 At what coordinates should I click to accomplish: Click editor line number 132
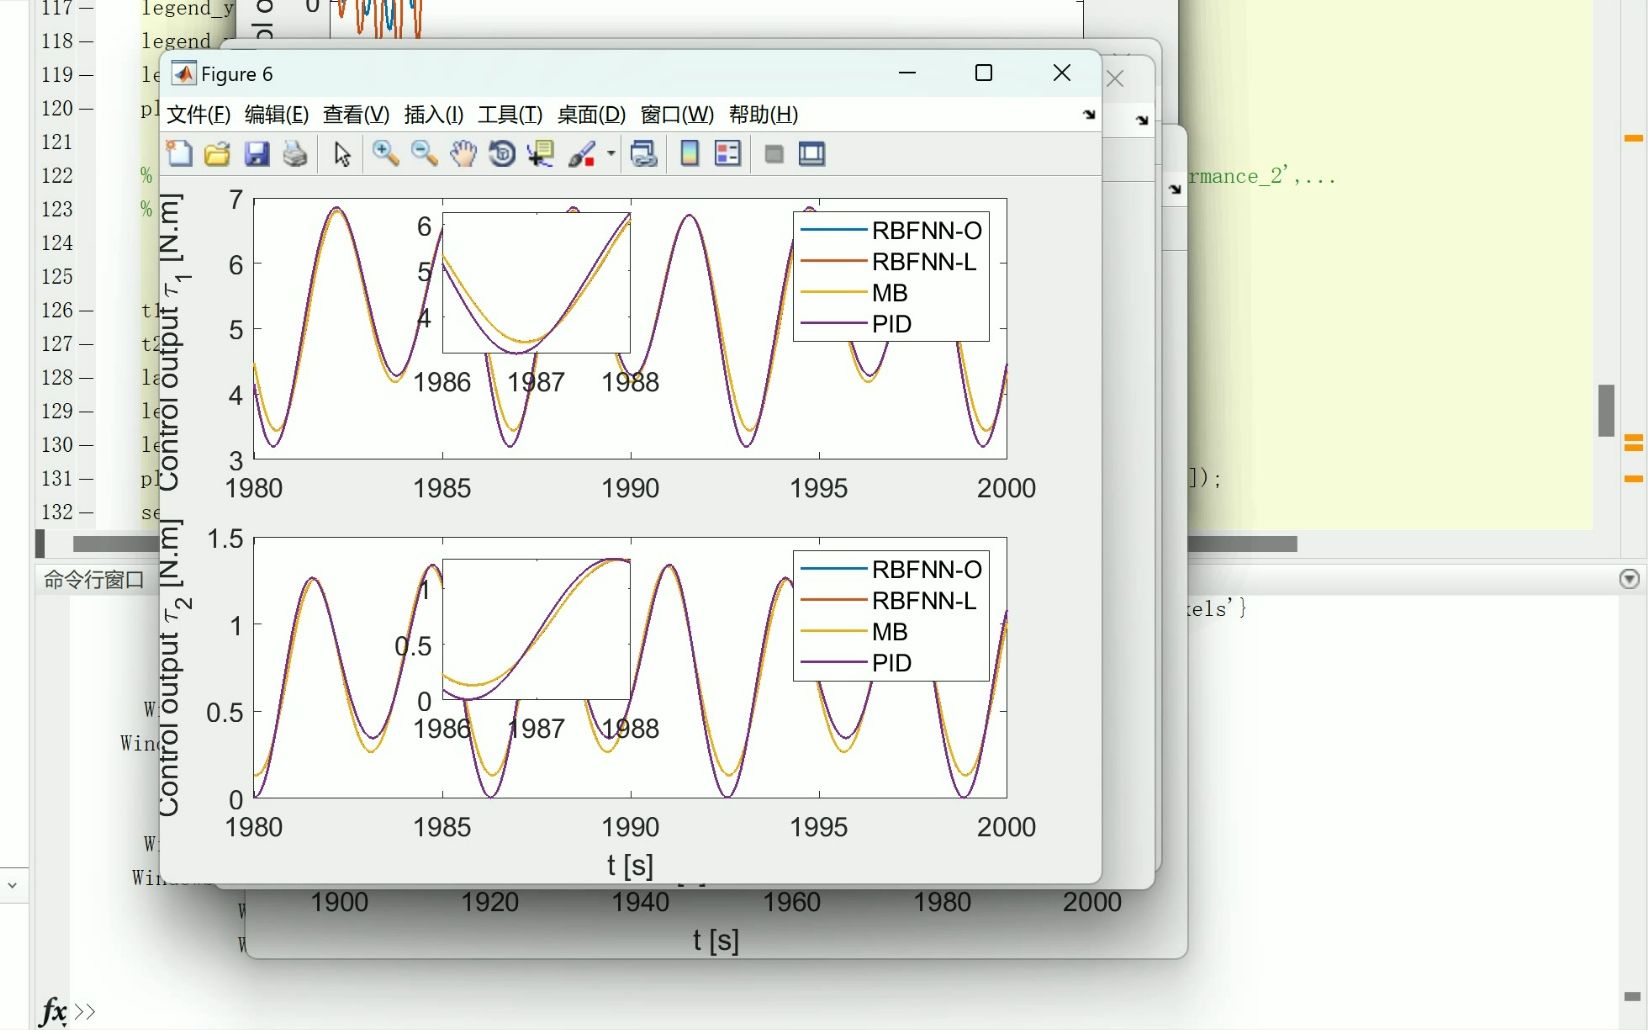pos(57,512)
